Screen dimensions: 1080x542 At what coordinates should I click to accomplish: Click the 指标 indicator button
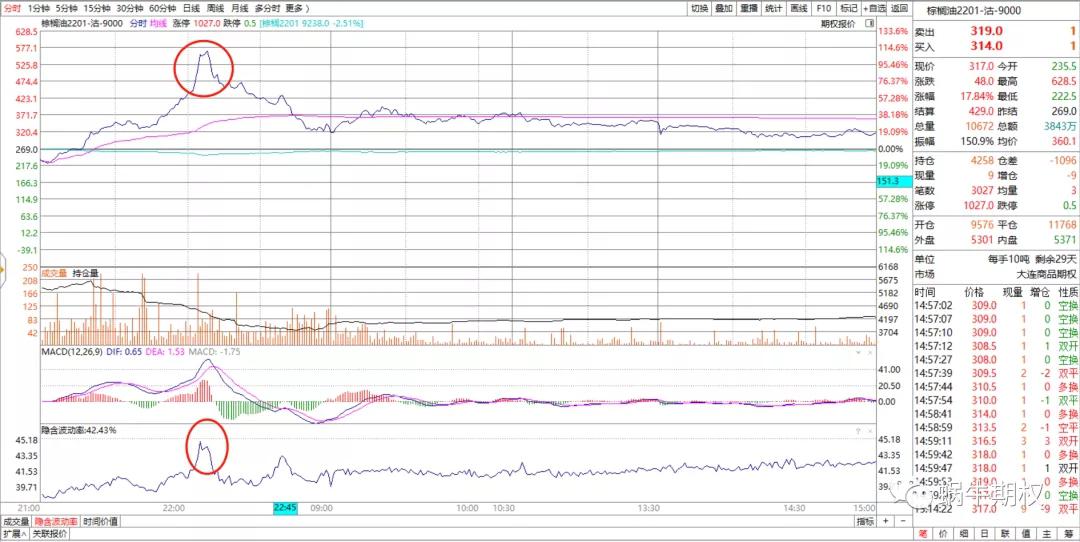865,521
